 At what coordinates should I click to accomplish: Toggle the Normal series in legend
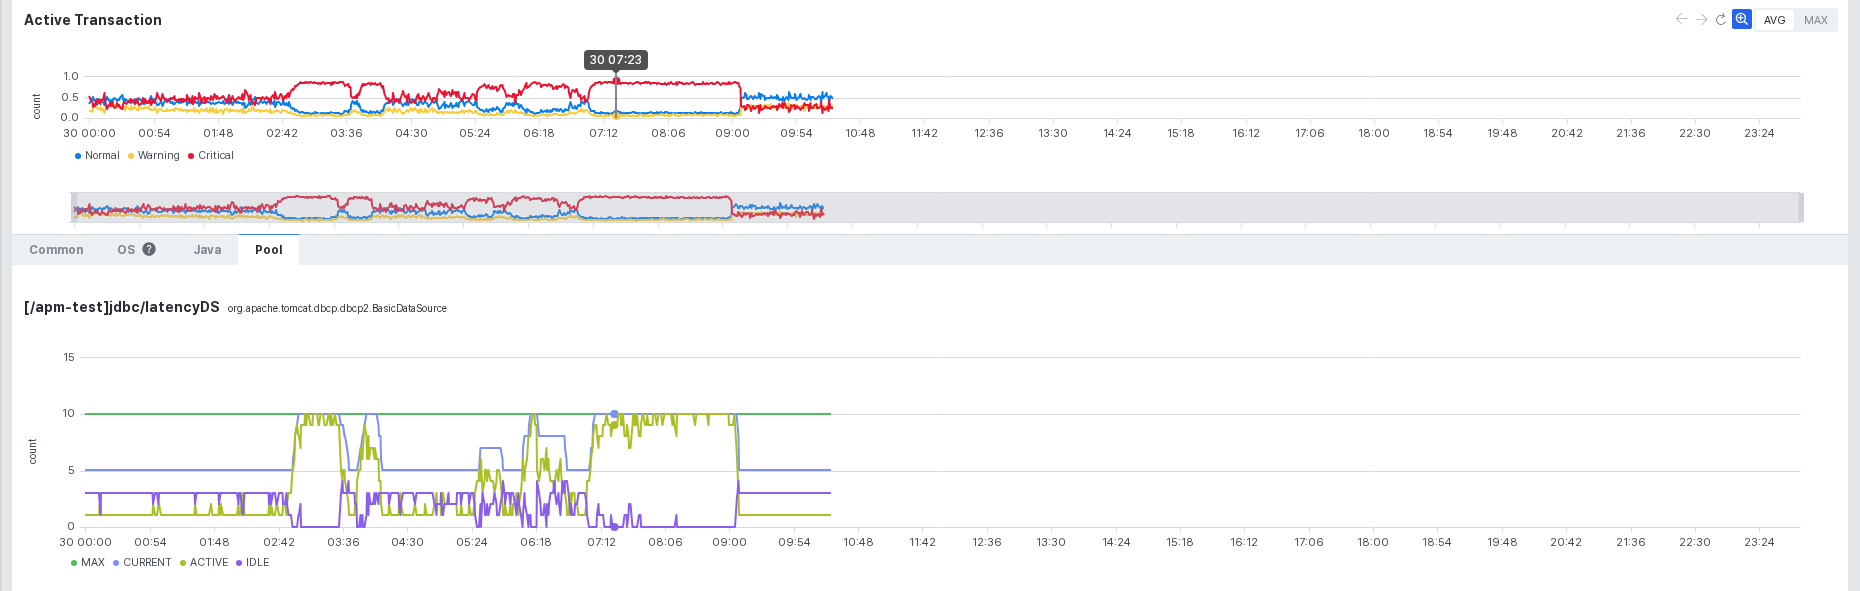click(97, 155)
